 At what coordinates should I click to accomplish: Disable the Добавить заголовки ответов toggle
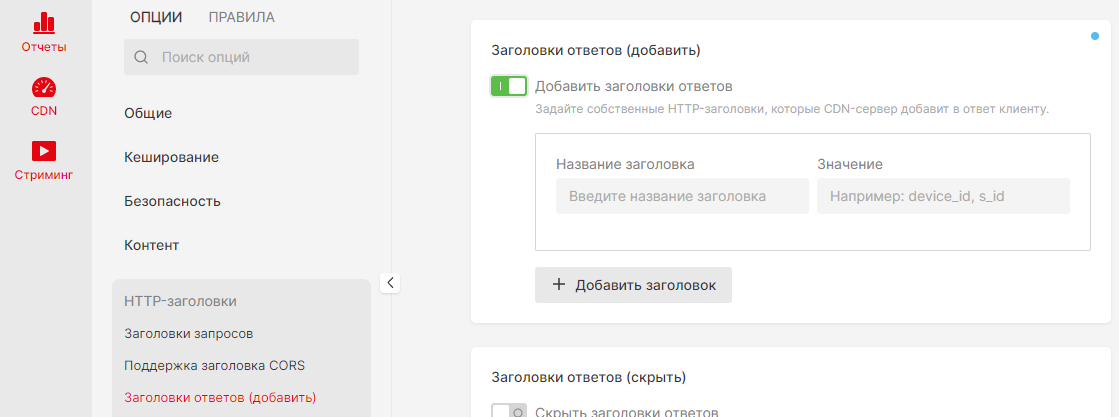point(508,86)
